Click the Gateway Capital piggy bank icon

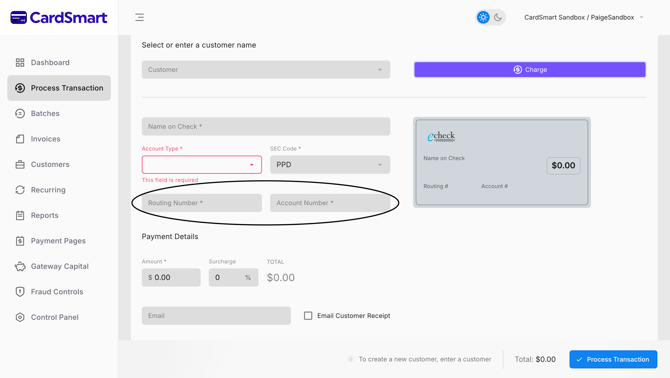point(20,266)
